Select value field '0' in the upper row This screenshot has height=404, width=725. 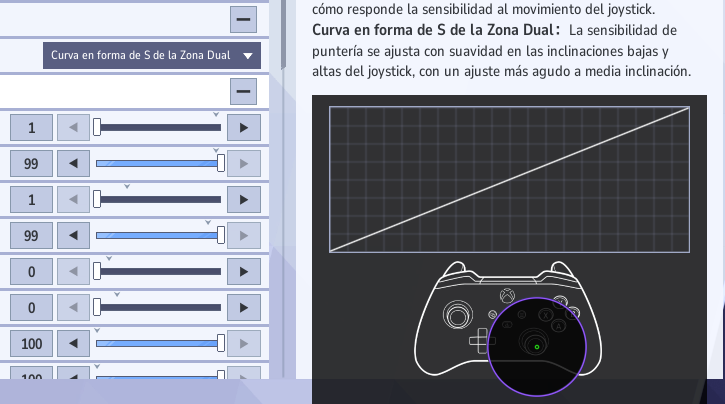click(31, 272)
